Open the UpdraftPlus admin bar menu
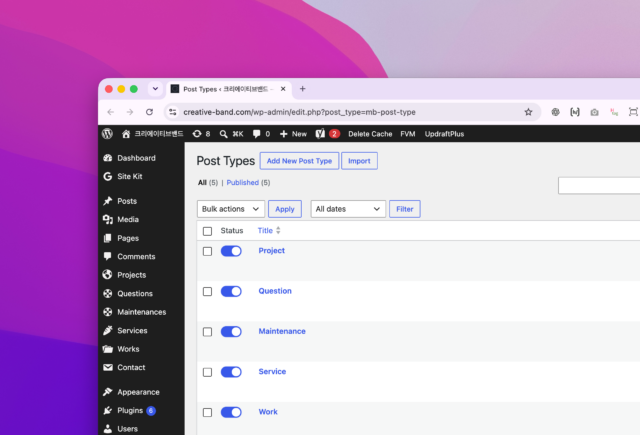640x435 pixels. click(444, 134)
